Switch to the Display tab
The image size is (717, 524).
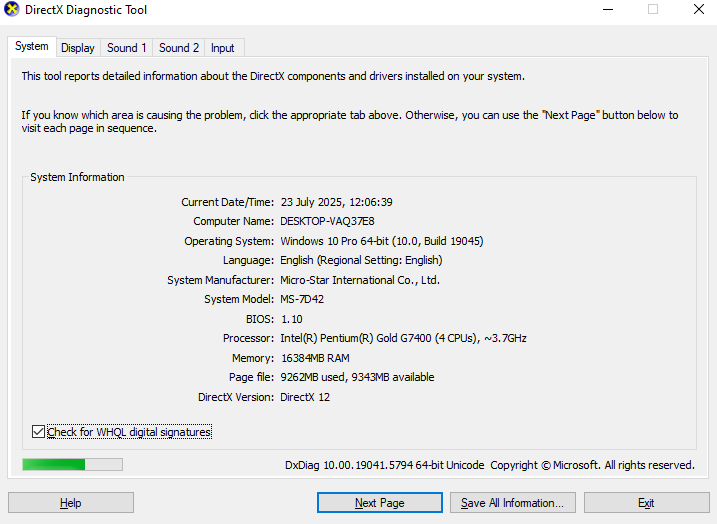click(x=78, y=48)
